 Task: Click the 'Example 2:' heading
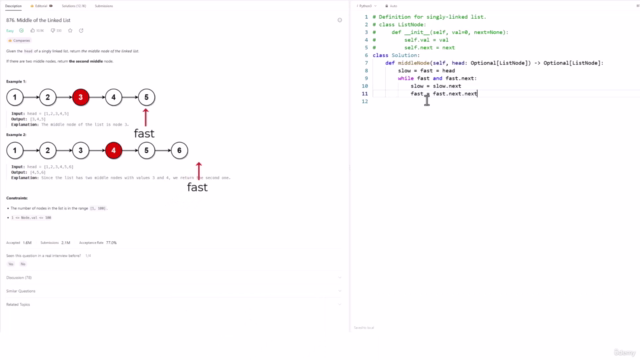[16, 135]
